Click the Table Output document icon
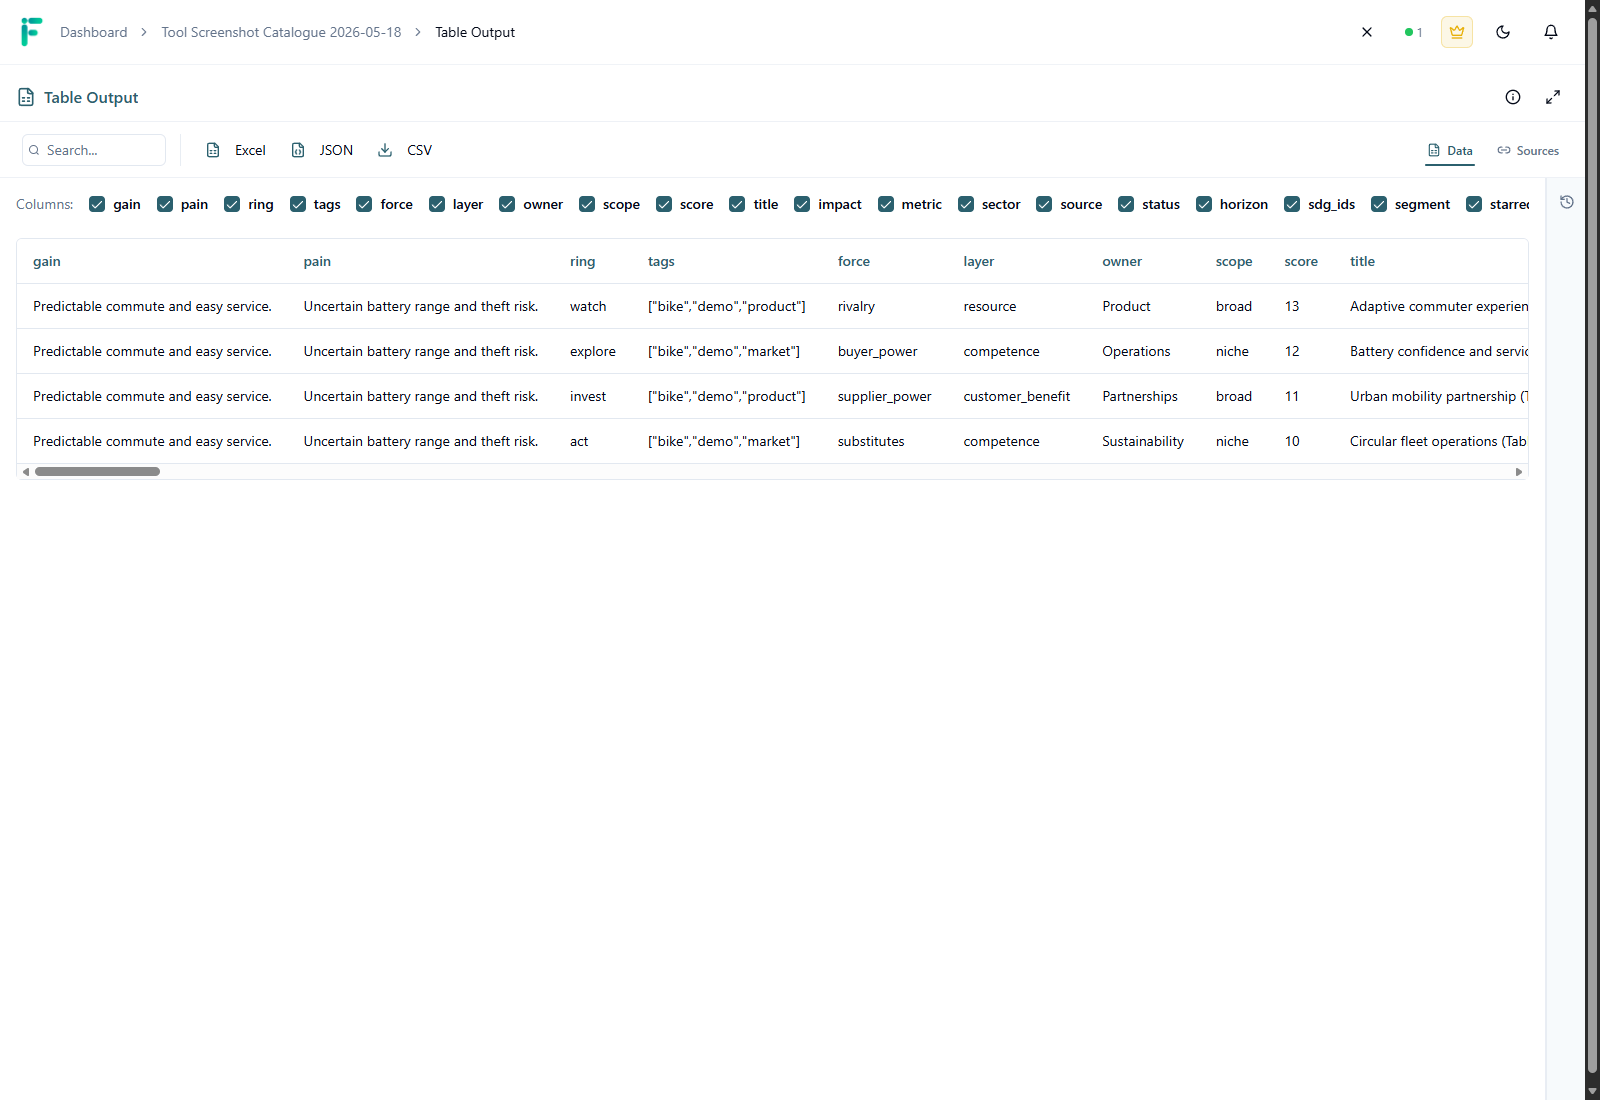The image size is (1600, 1100). point(26,97)
